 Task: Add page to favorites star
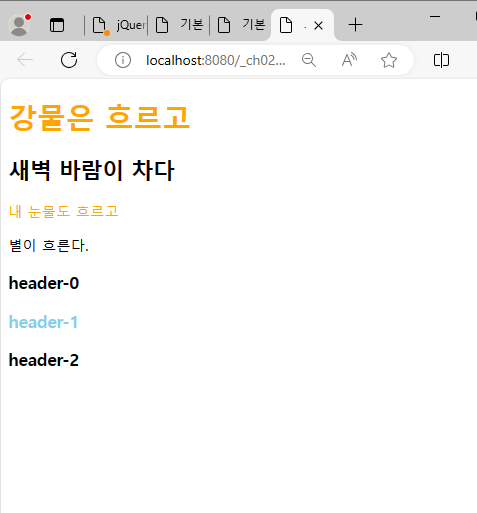click(x=389, y=60)
